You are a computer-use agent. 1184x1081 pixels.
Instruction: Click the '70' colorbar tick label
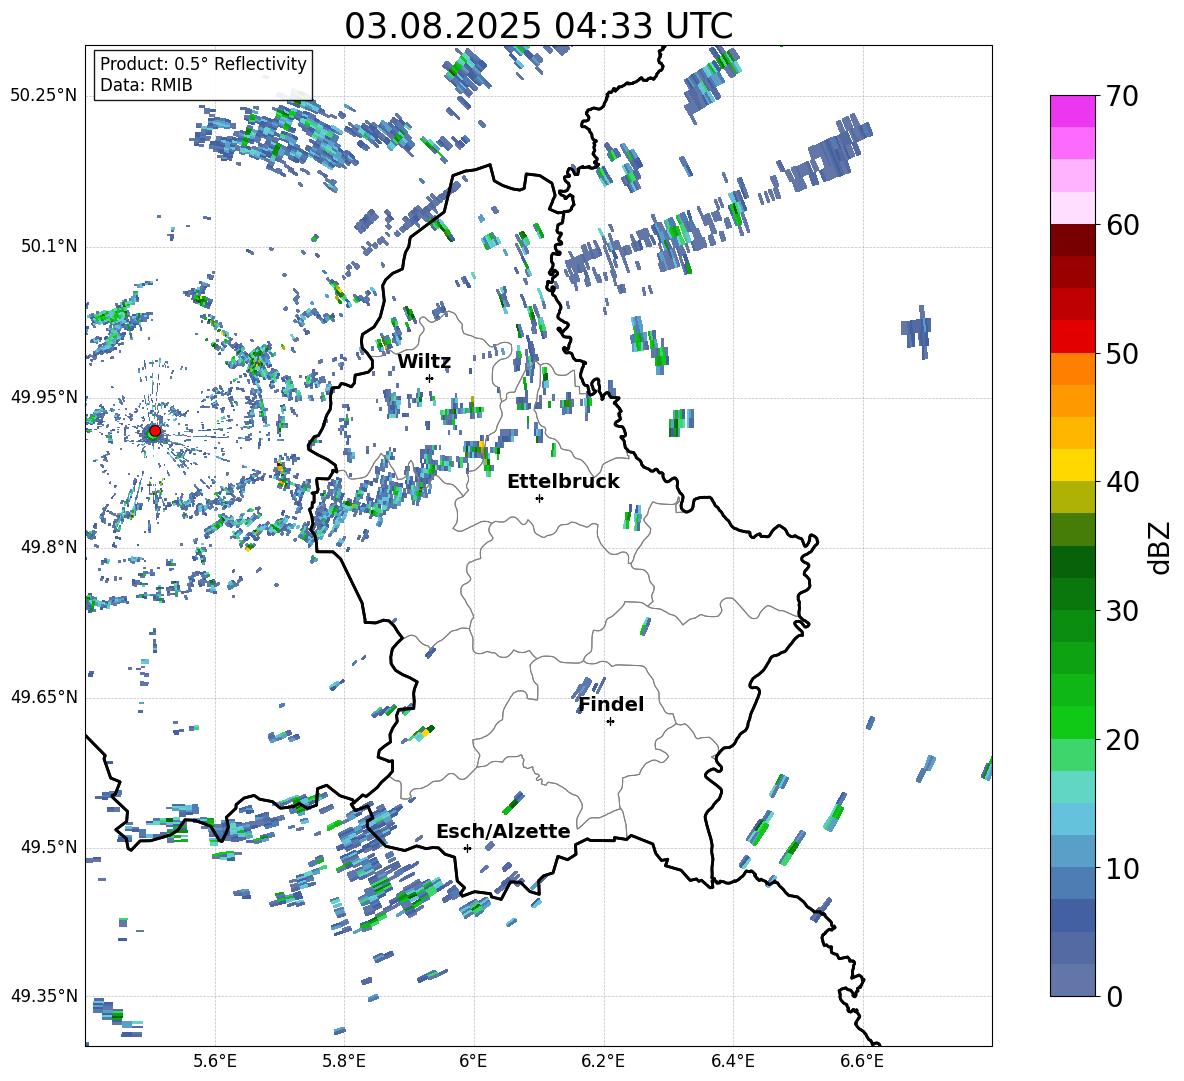[1123, 96]
